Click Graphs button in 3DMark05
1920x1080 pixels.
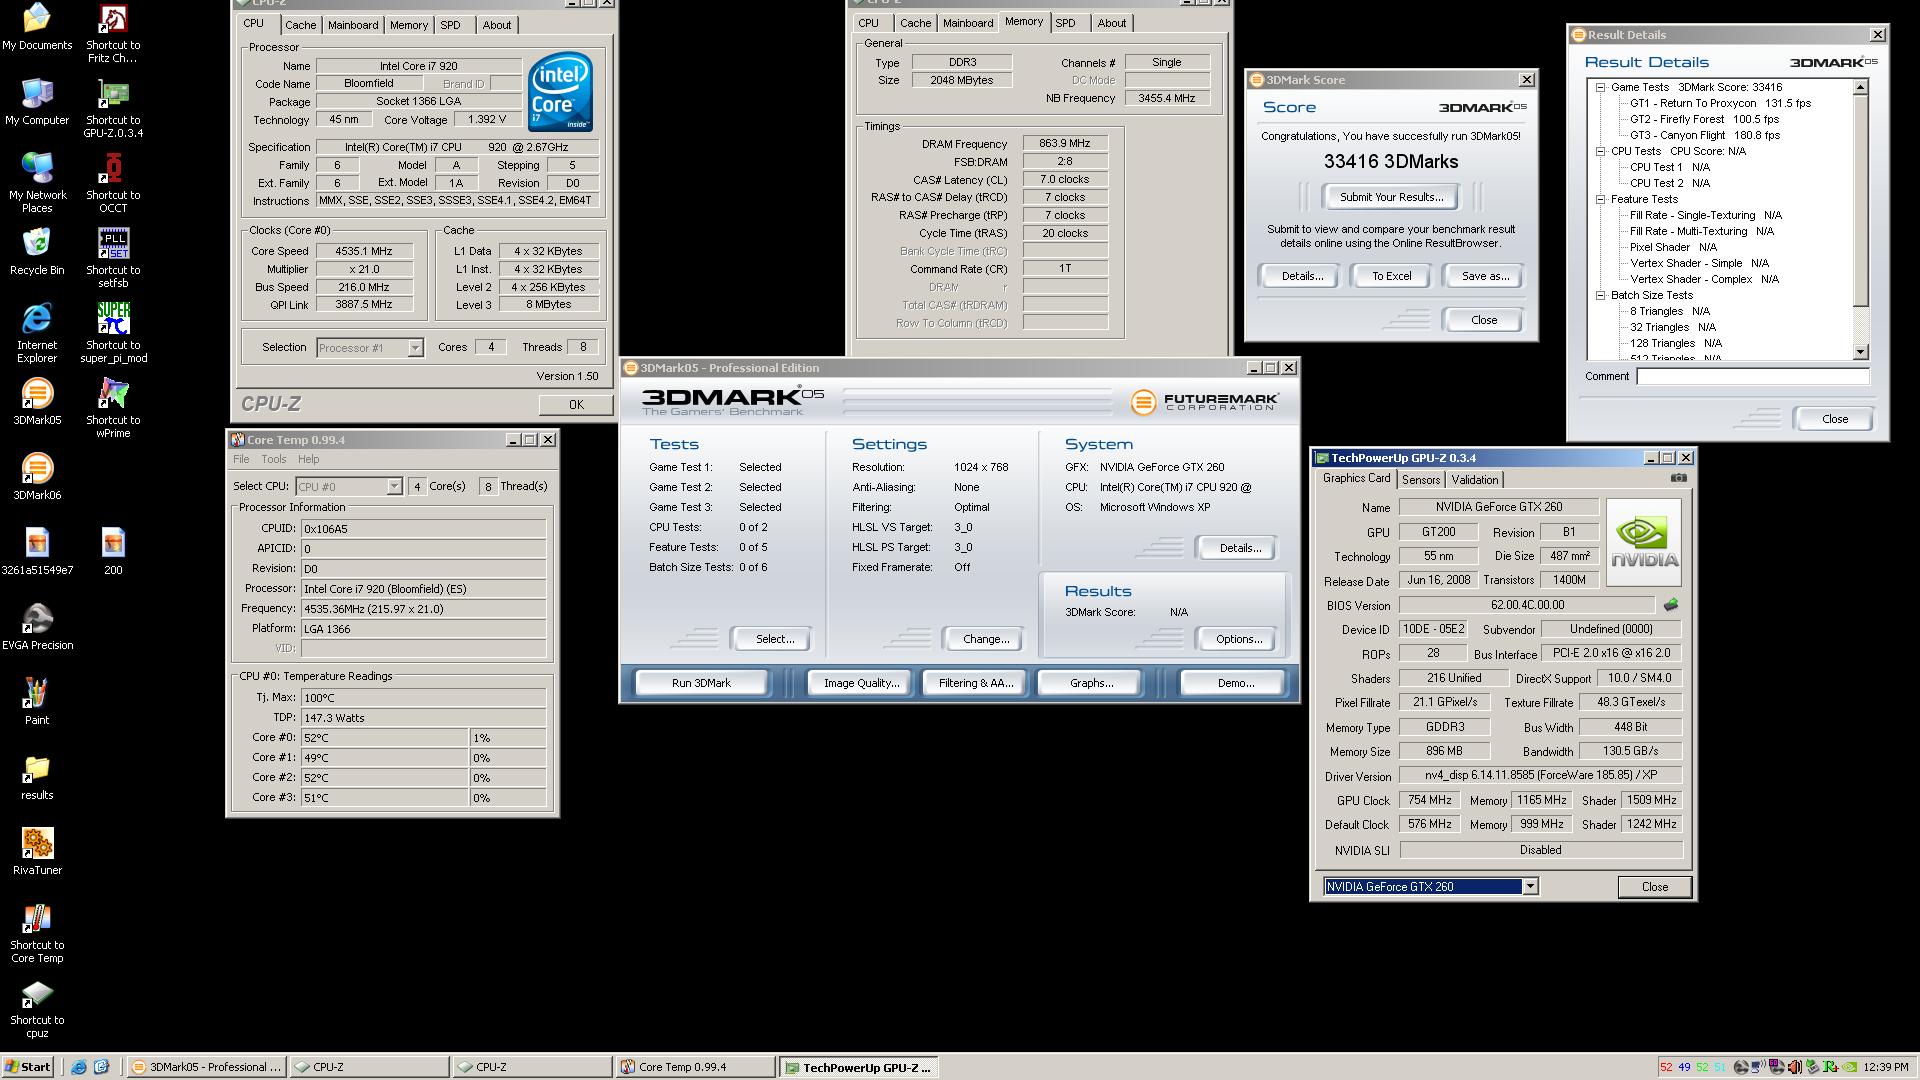pyautogui.click(x=1091, y=683)
